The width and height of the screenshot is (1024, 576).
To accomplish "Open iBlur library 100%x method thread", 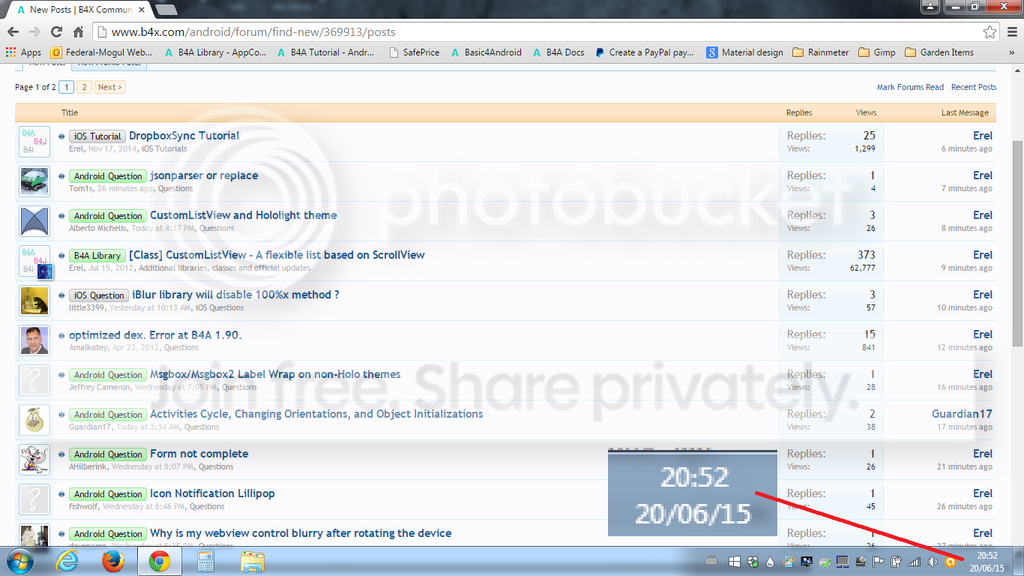I will pyautogui.click(x=236, y=295).
